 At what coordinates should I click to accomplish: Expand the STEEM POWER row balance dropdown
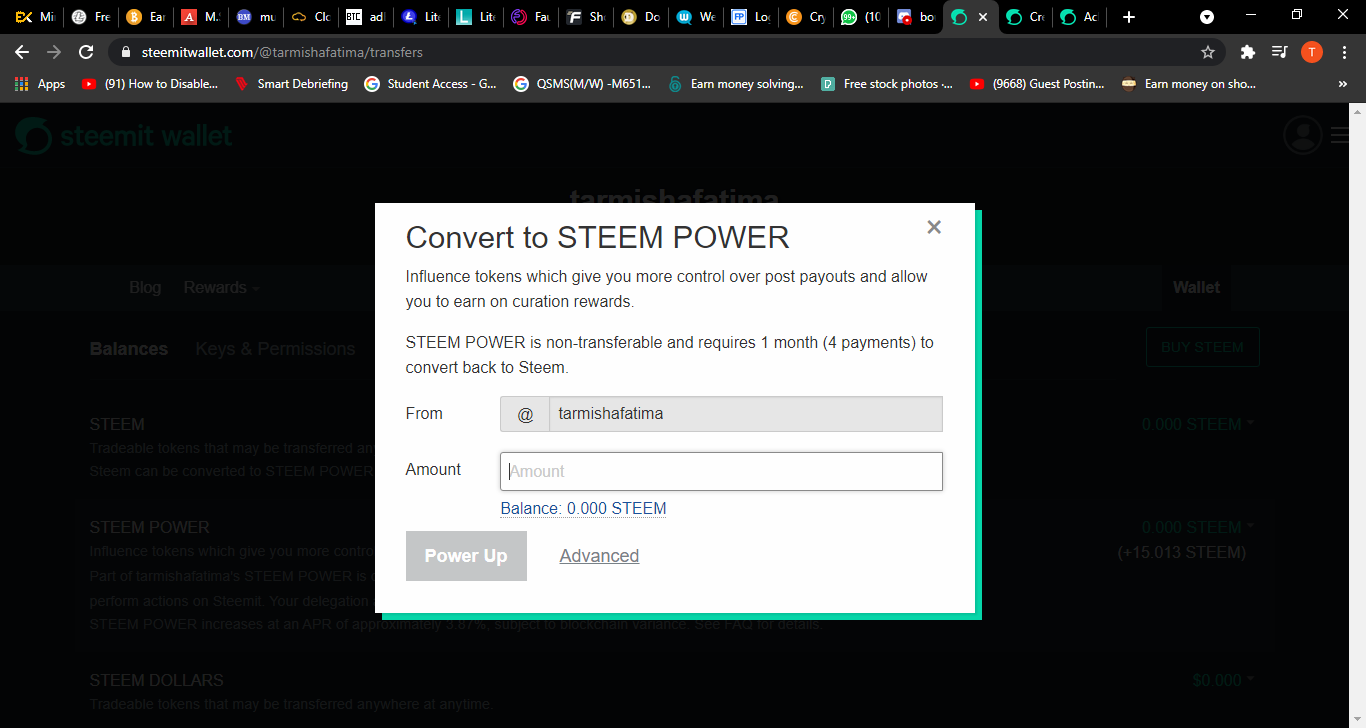point(1198,527)
